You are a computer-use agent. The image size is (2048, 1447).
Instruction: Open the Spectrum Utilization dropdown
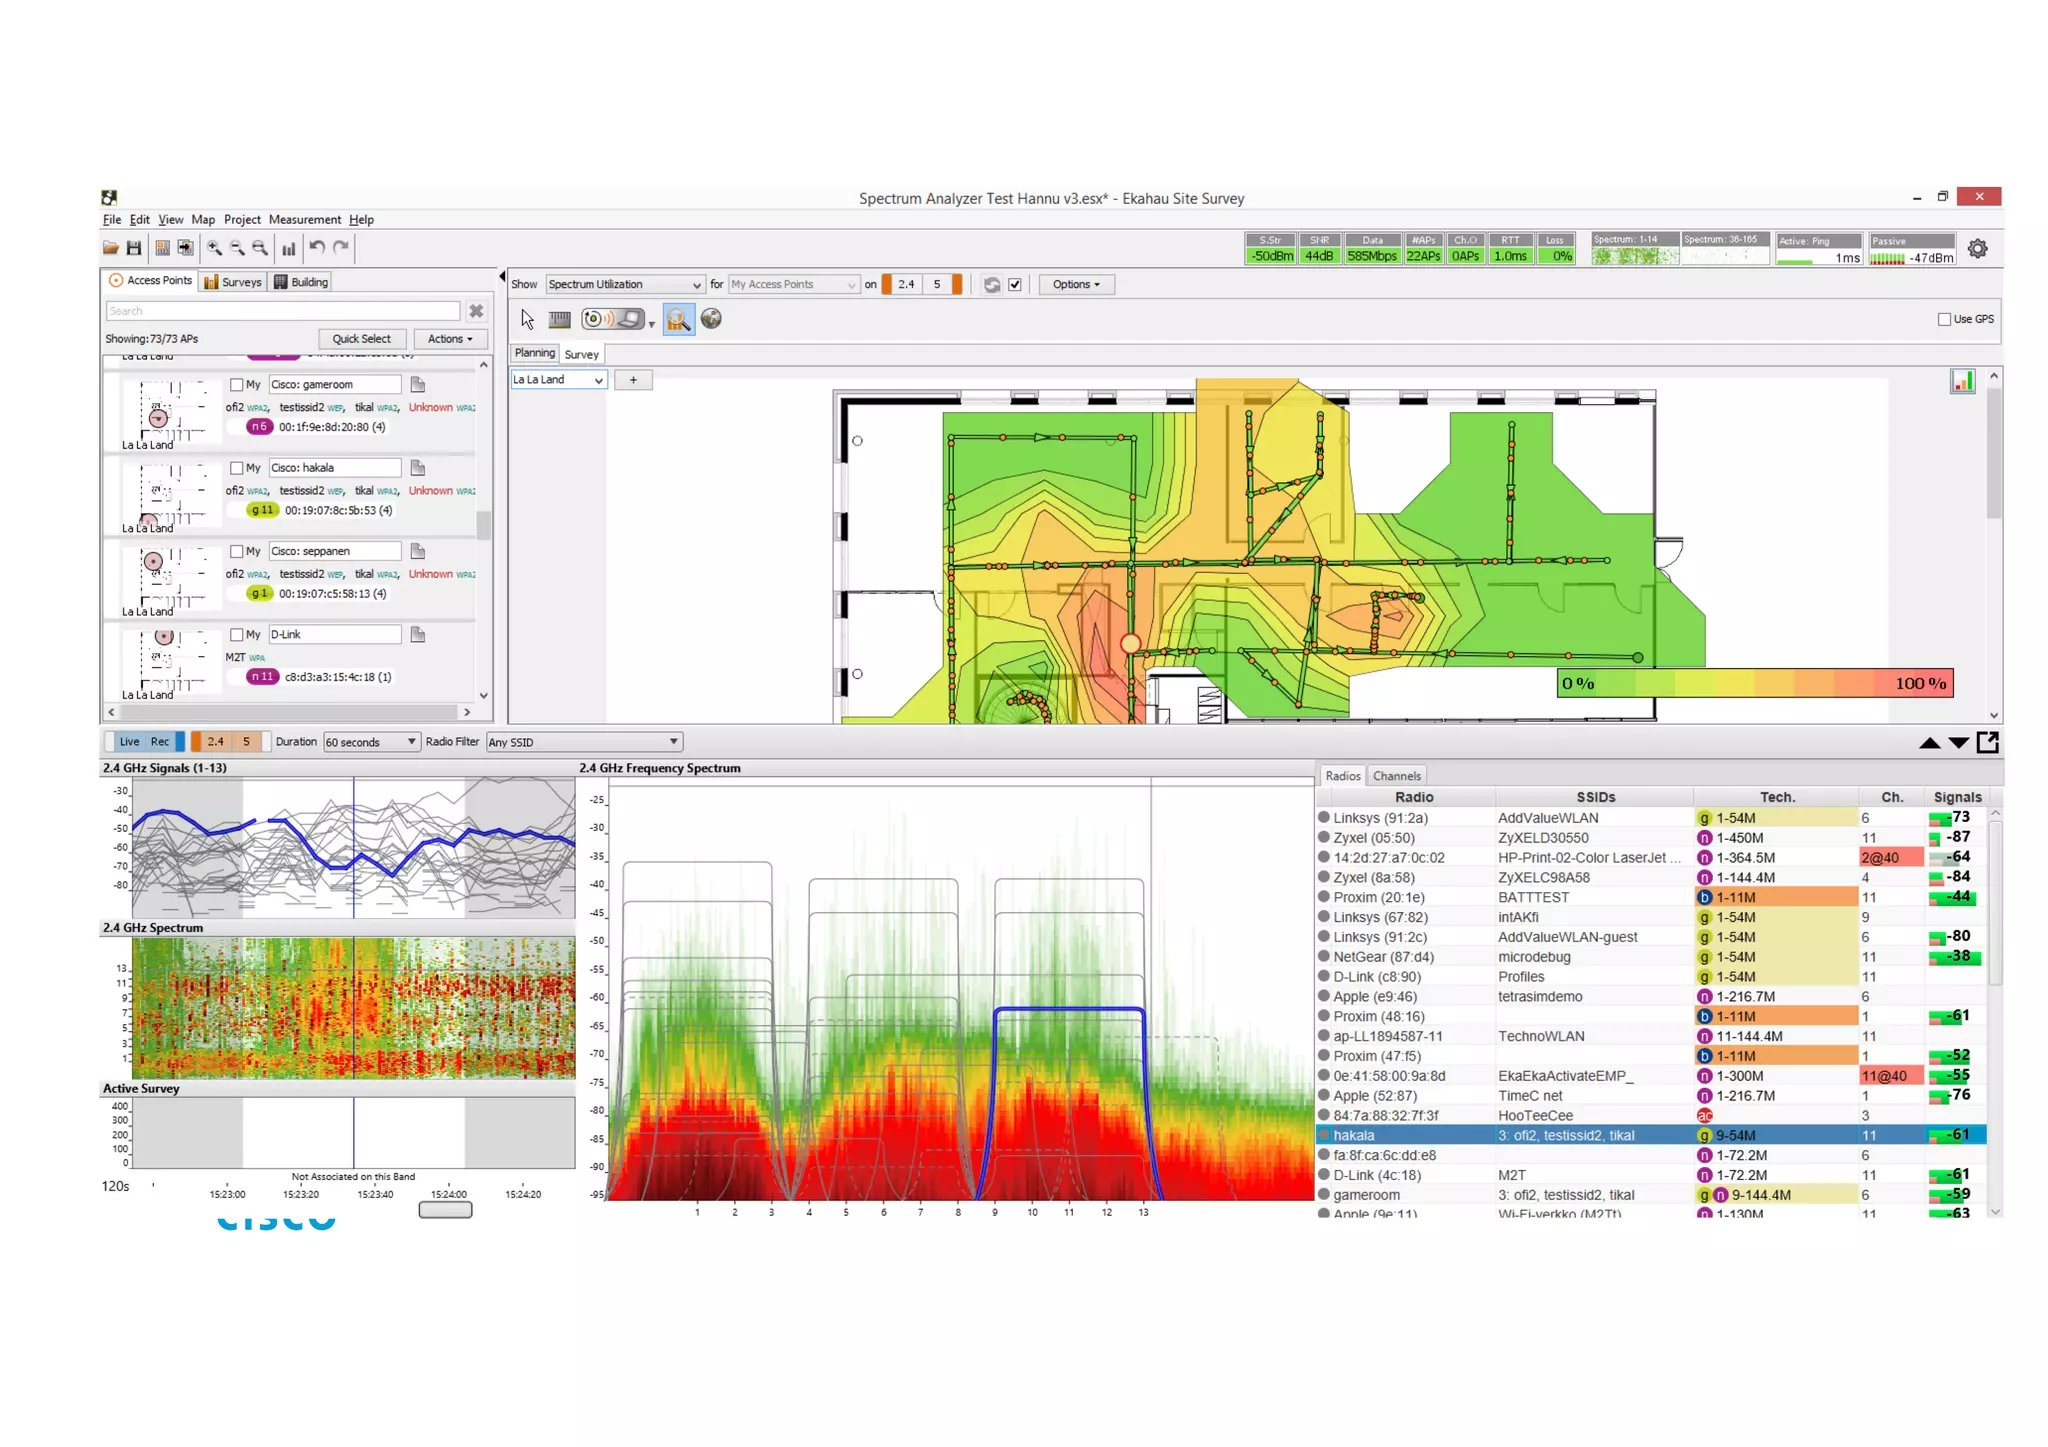(624, 285)
